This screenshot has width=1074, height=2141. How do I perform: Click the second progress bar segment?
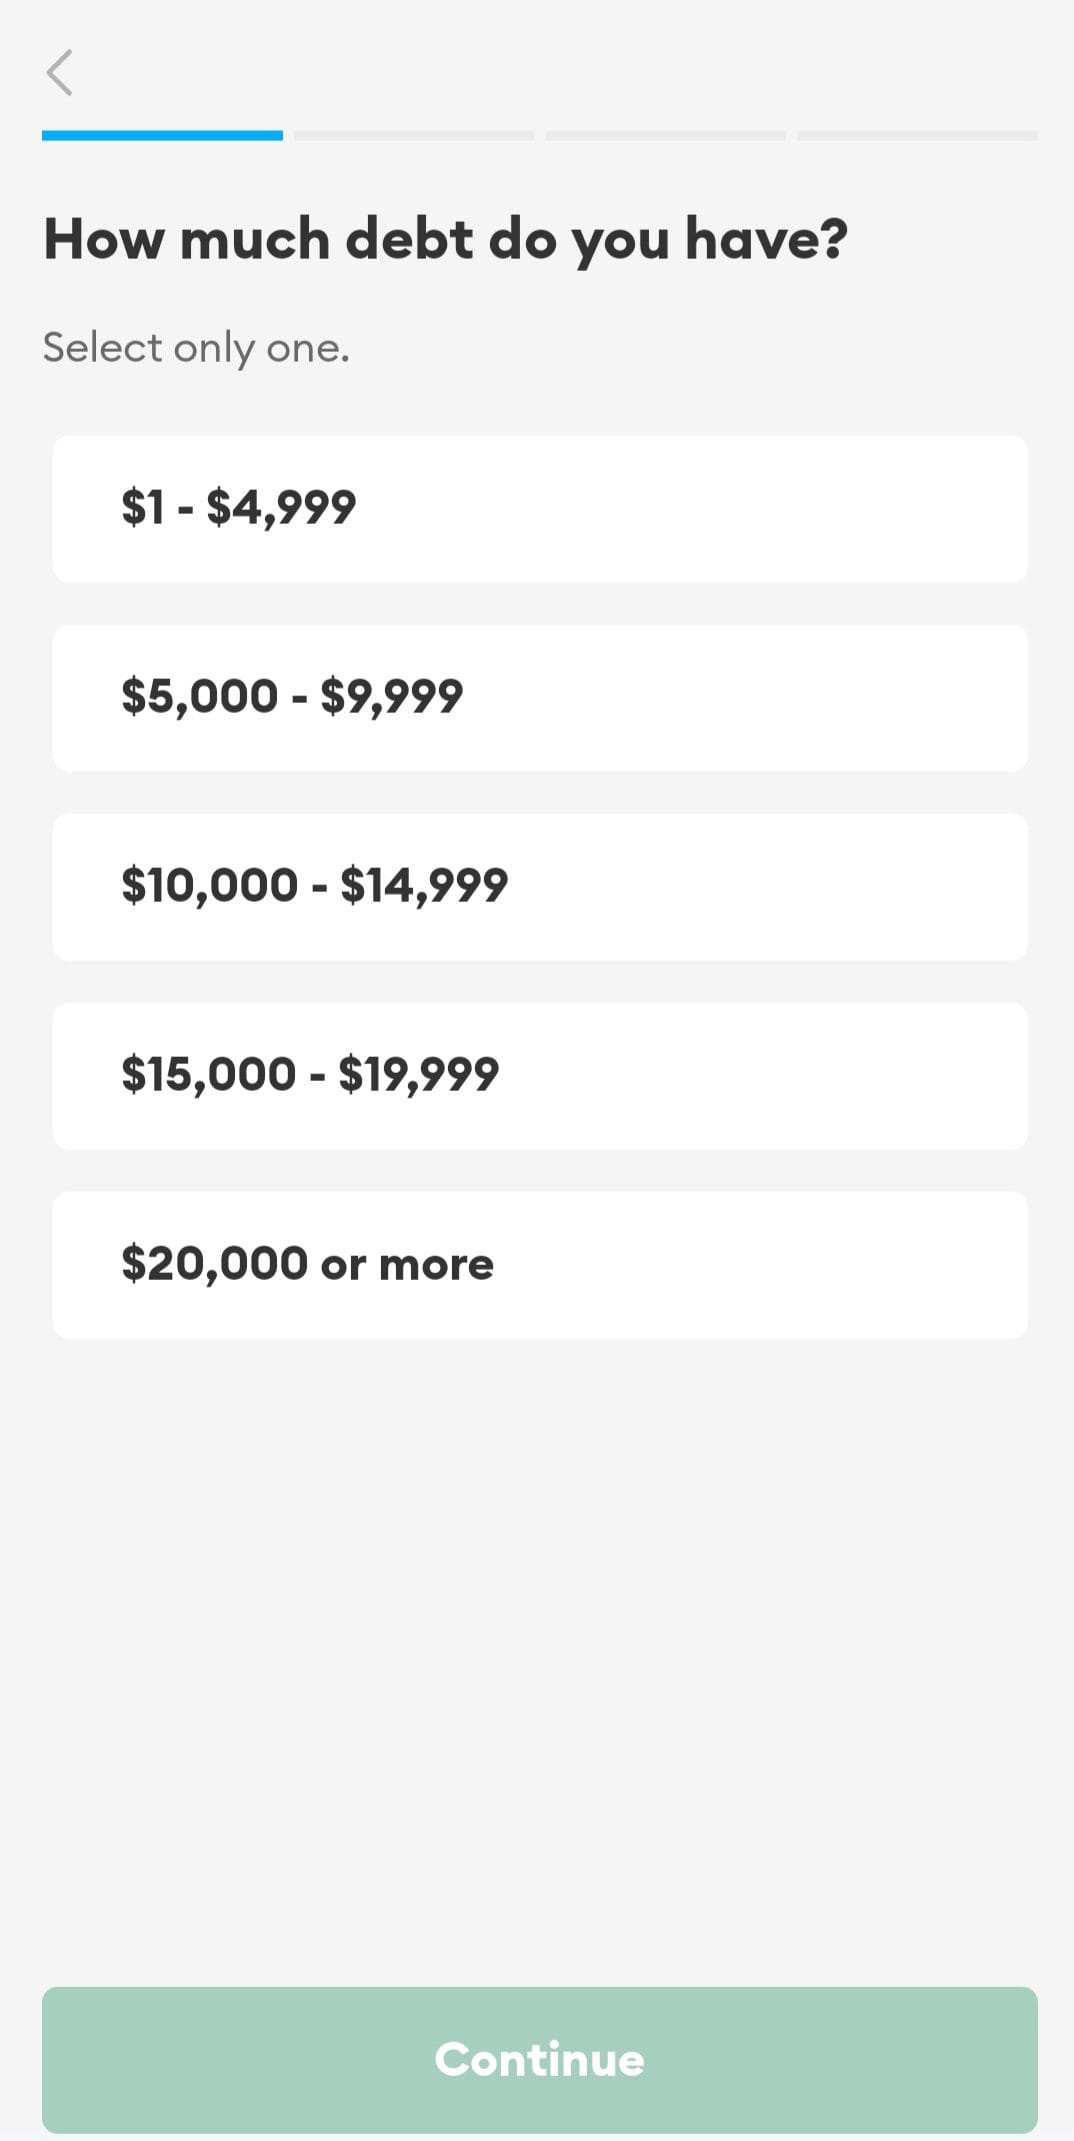[414, 135]
